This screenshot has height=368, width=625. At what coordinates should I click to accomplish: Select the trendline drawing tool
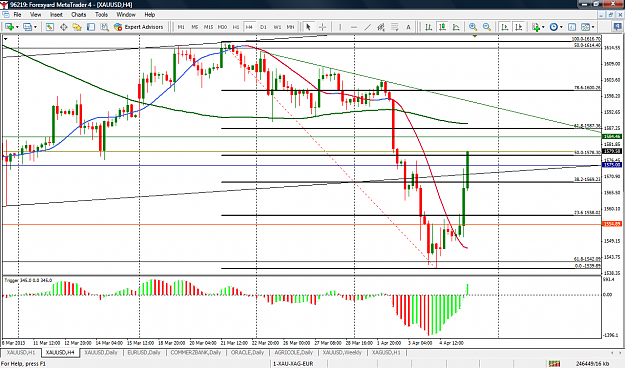(368, 27)
